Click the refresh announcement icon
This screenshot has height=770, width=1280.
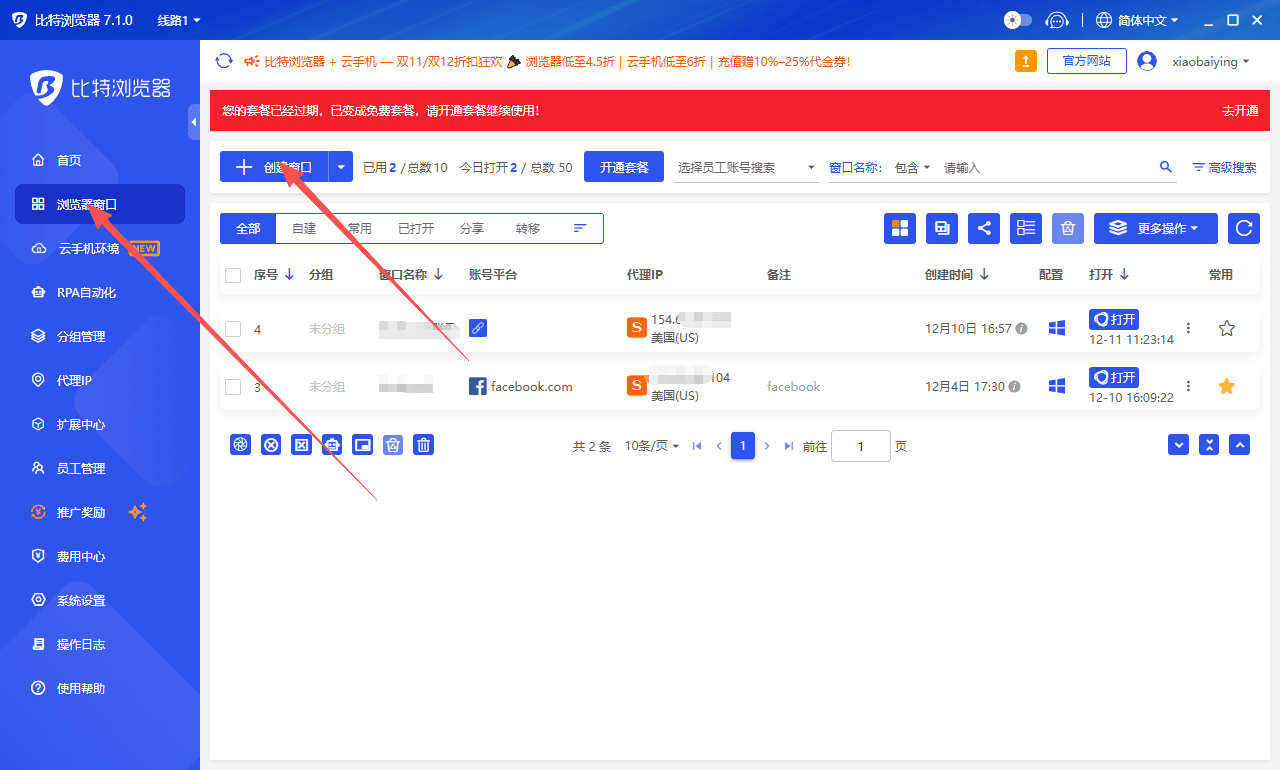coord(224,61)
